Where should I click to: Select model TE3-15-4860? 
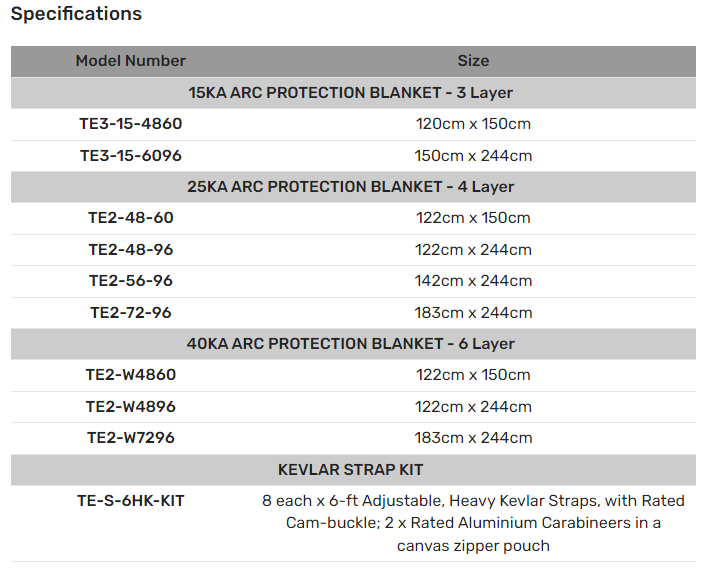[x=131, y=124]
